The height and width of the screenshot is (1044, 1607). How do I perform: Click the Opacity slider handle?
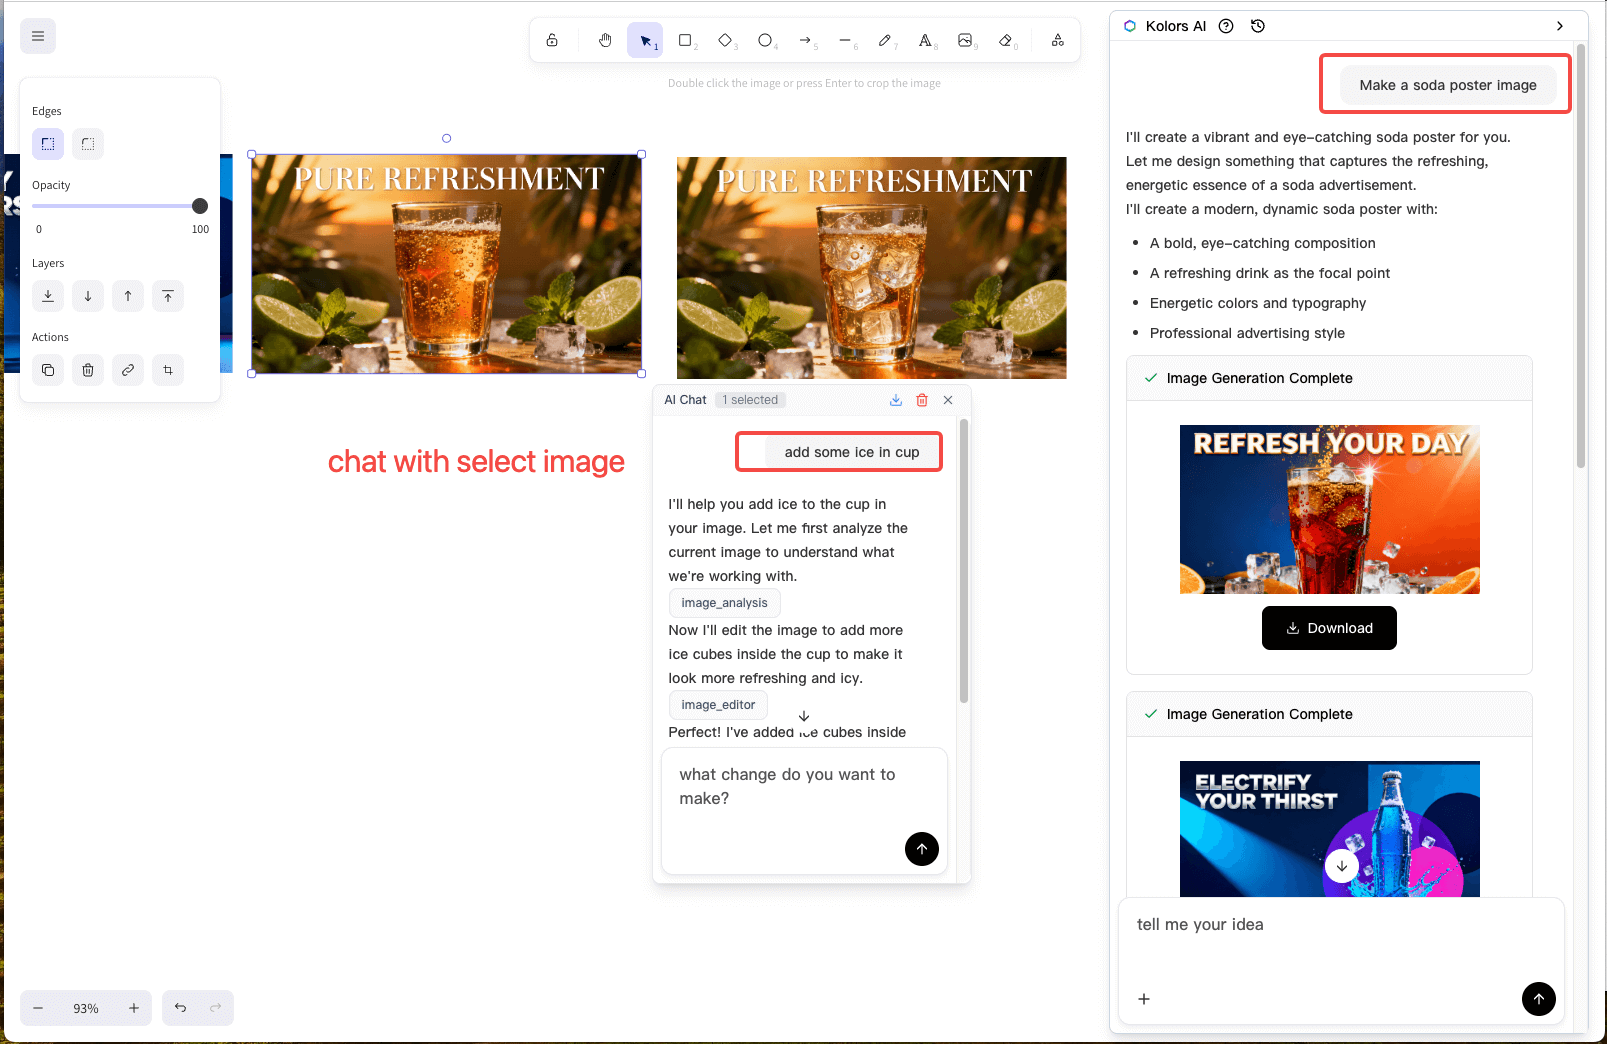click(x=200, y=206)
